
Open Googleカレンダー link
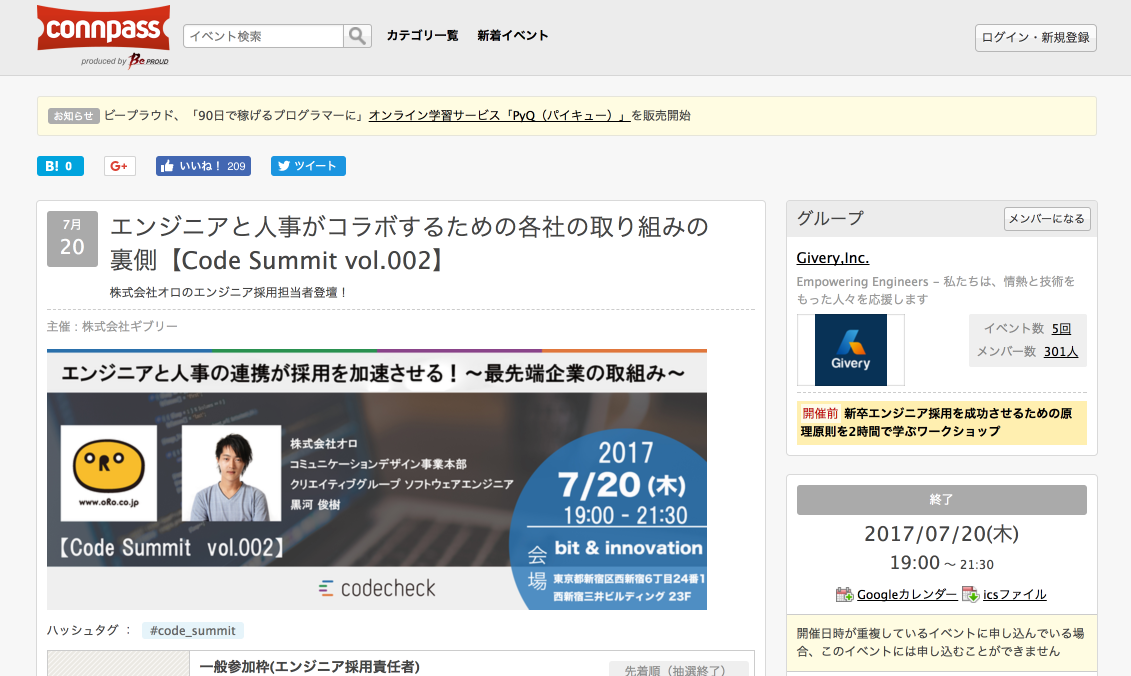pyautogui.click(x=907, y=594)
